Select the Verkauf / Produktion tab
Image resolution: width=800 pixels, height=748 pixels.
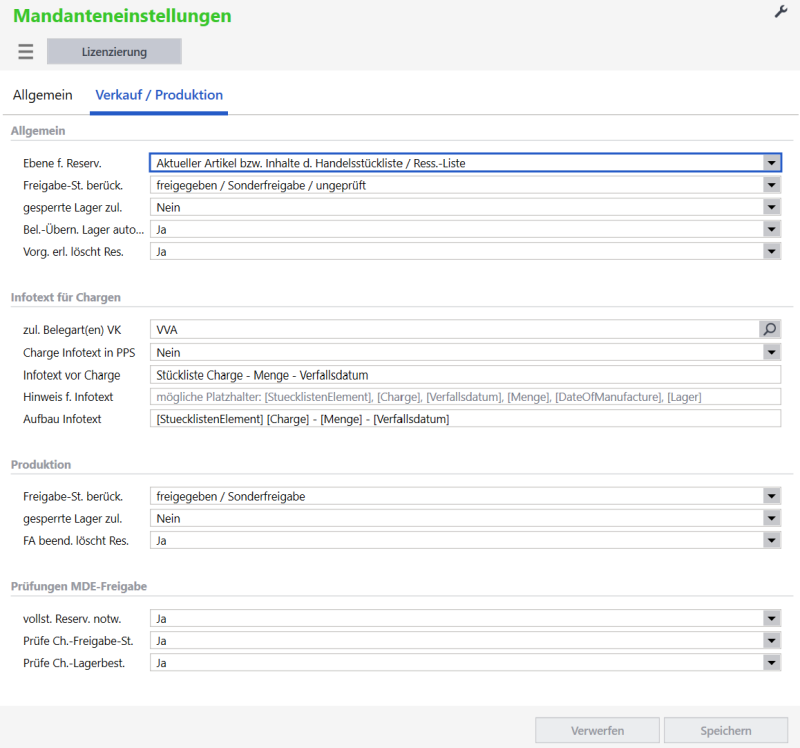(159, 95)
